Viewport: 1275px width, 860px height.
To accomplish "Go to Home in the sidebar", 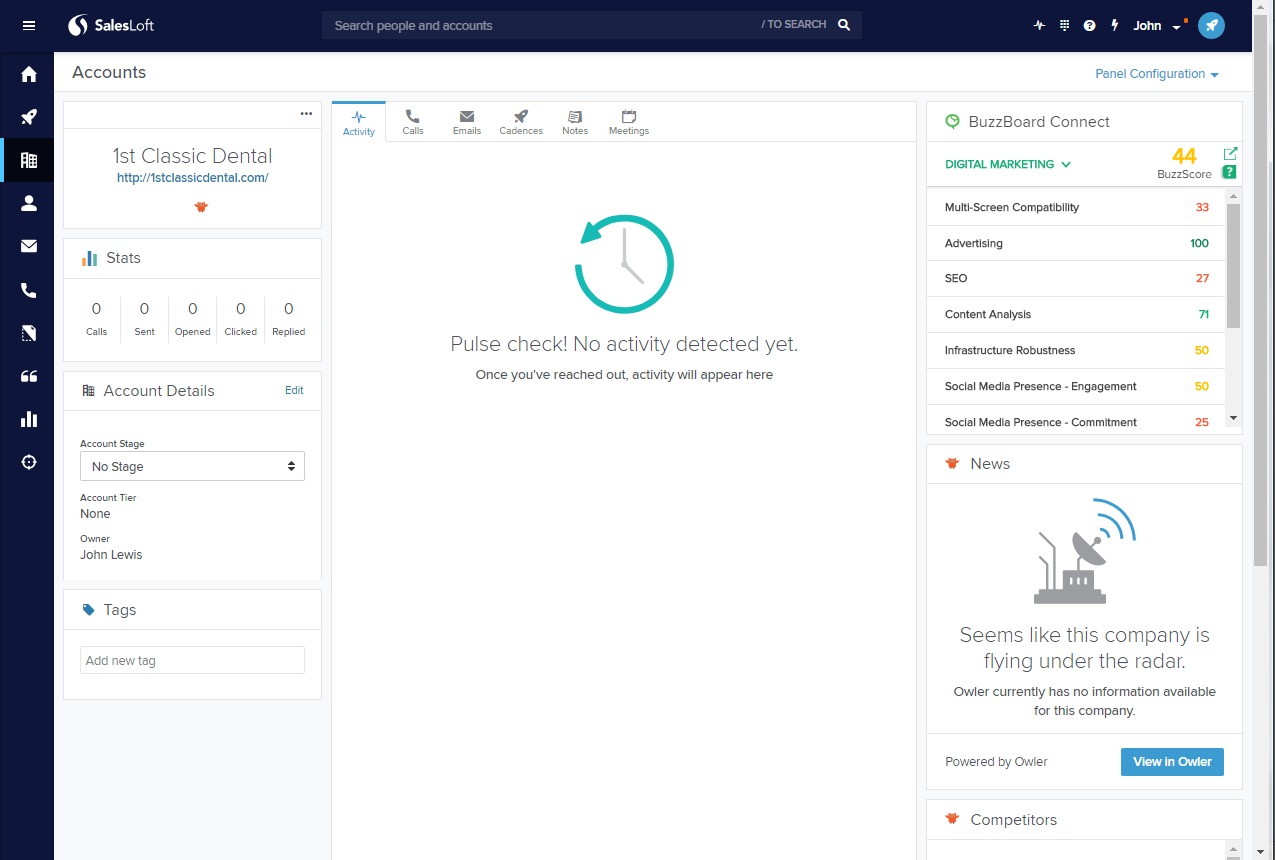I will pyautogui.click(x=29, y=74).
